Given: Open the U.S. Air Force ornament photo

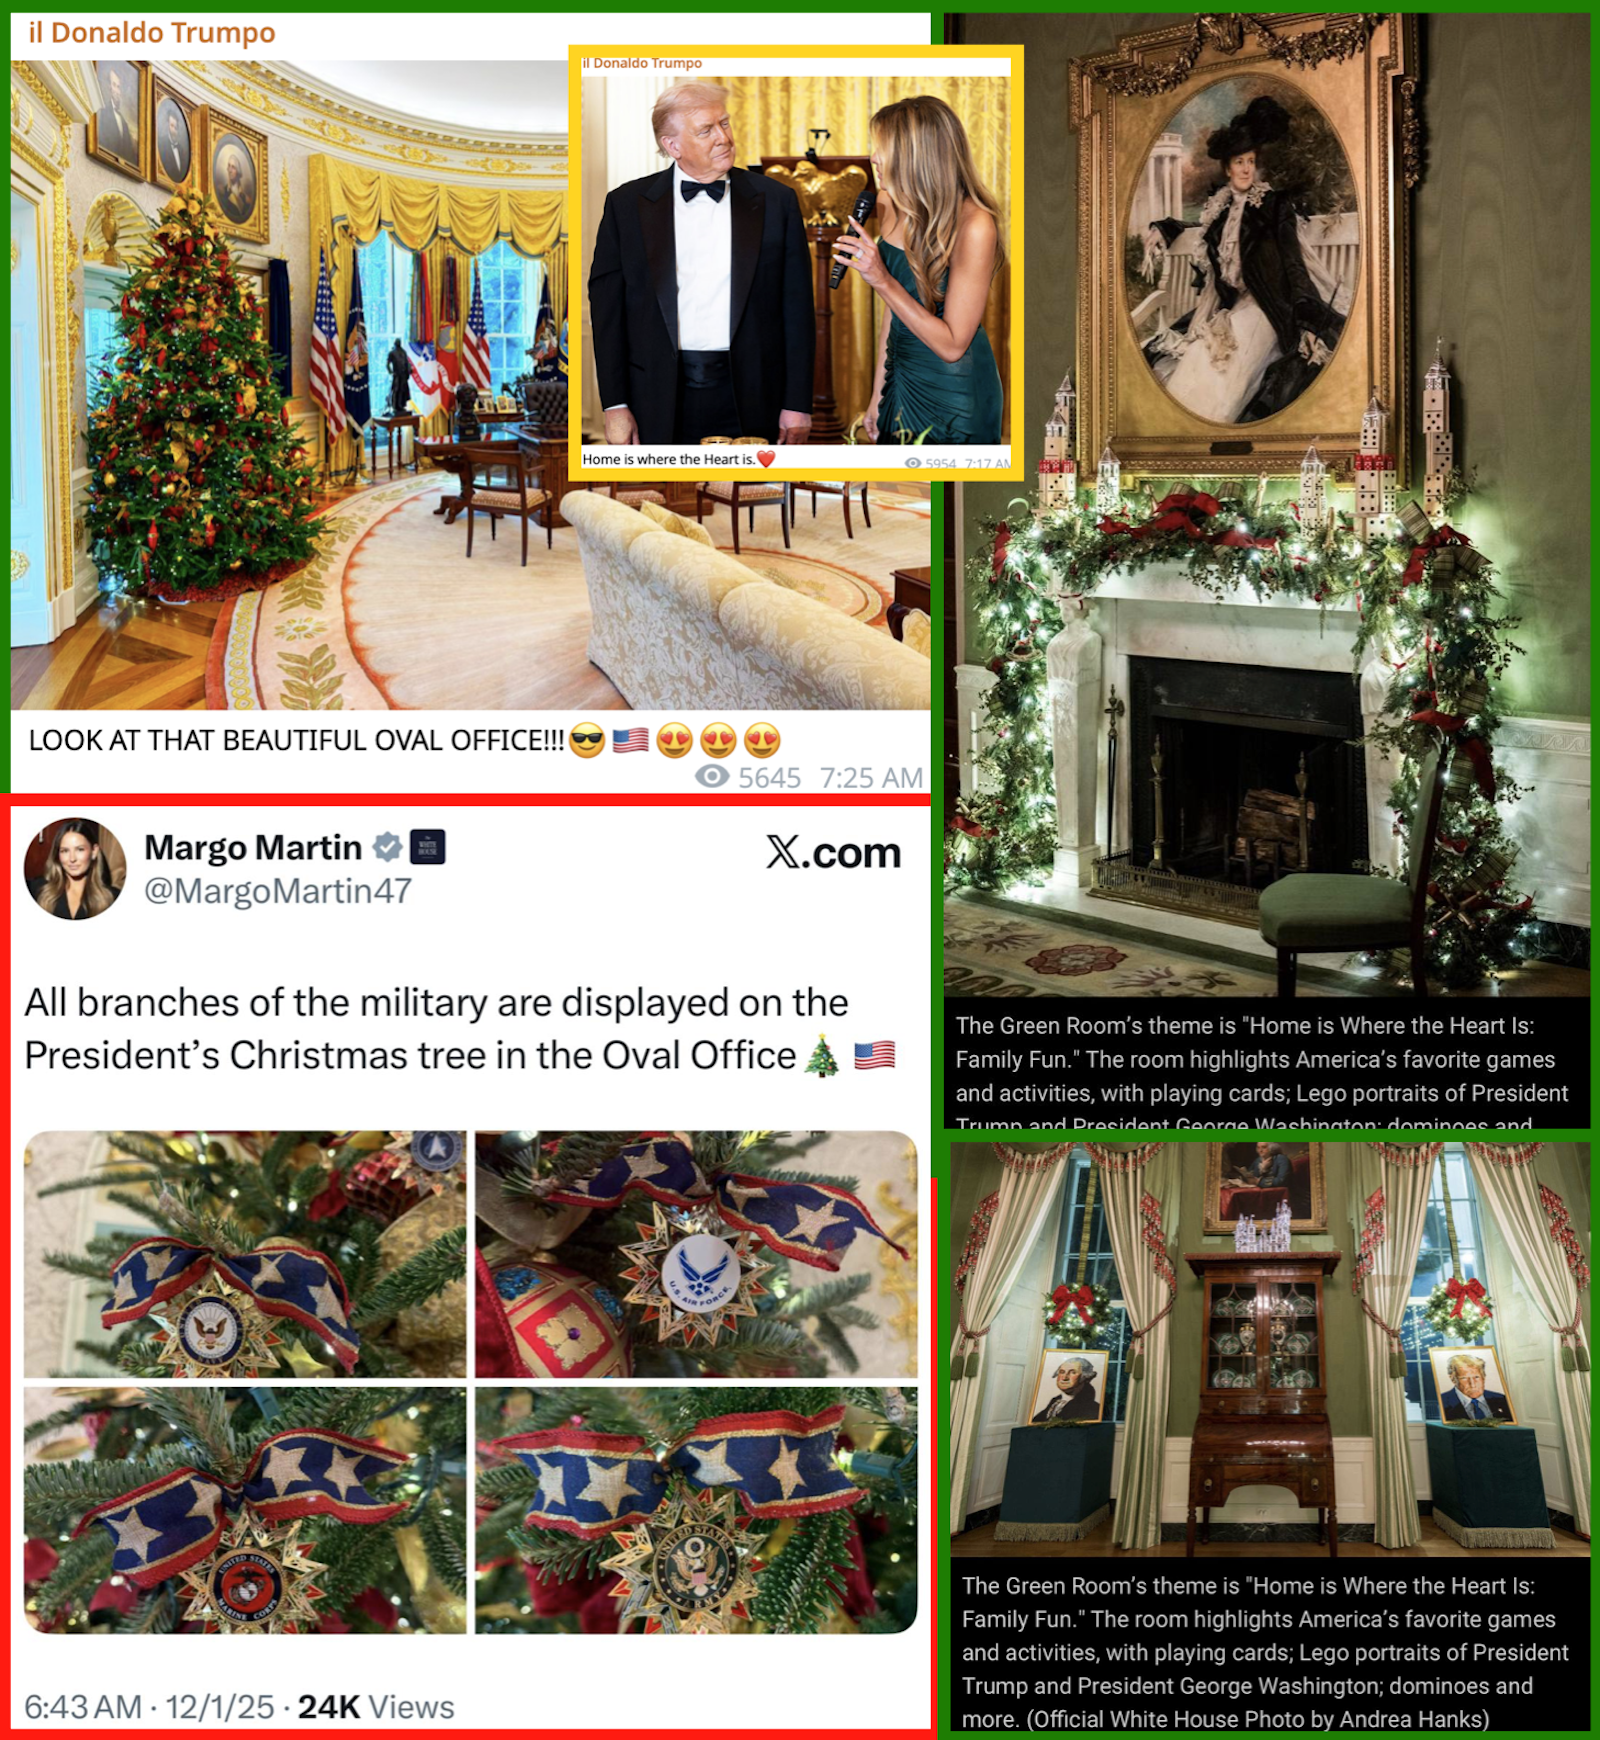Looking at the screenshot, I should pos(696,1254).
